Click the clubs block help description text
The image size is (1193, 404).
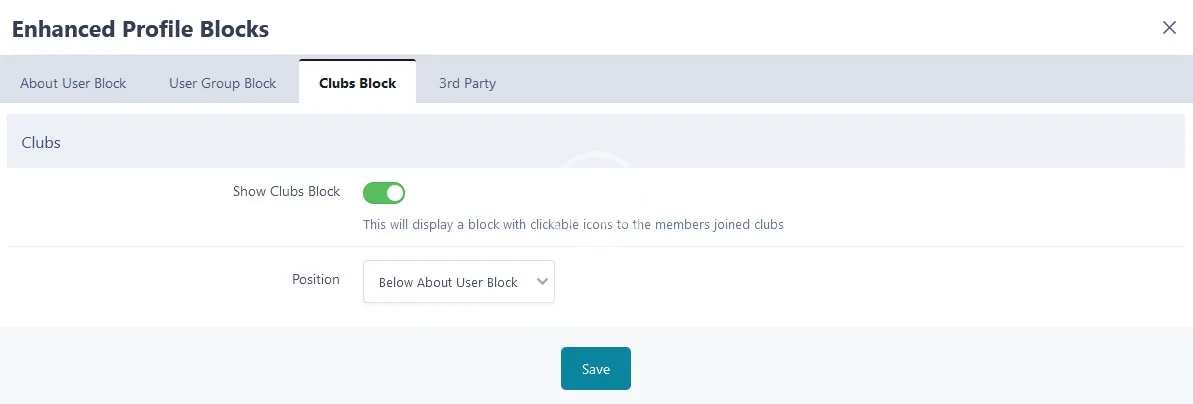[x=572, y=225]
